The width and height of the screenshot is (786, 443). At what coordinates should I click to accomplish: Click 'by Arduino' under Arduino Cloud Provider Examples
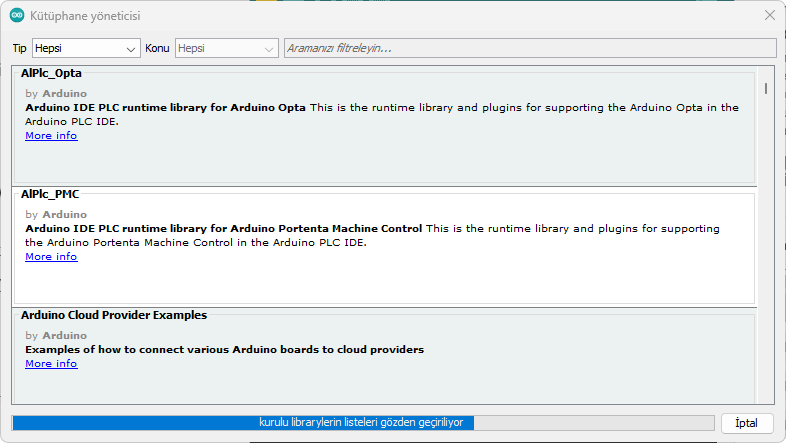[56, 336]
